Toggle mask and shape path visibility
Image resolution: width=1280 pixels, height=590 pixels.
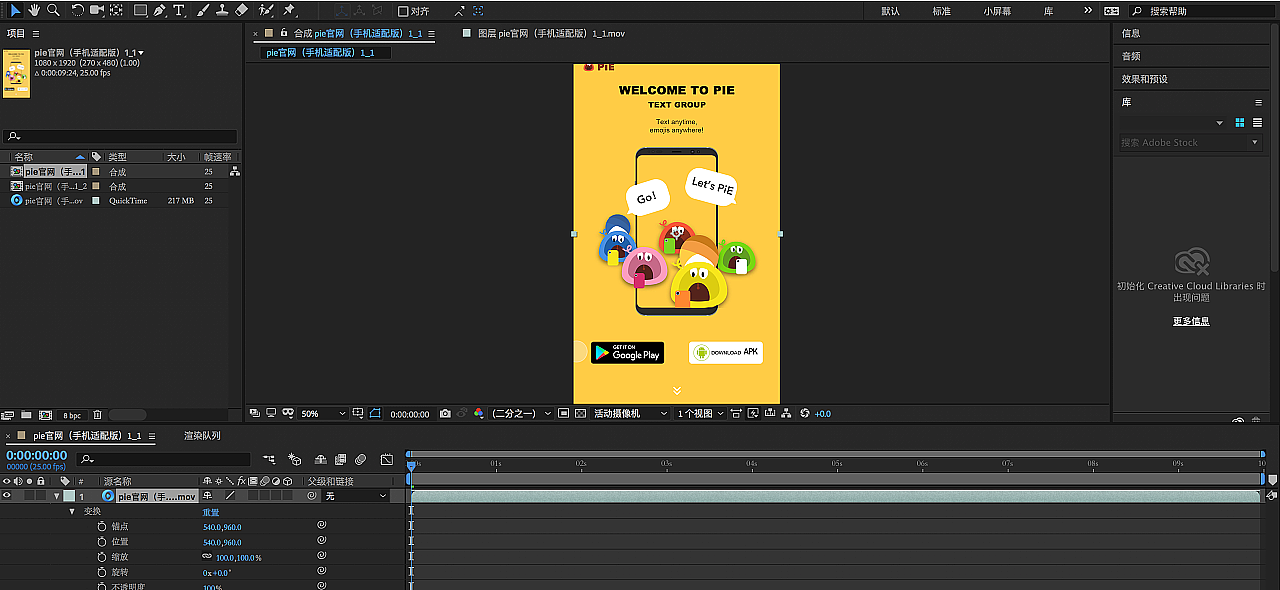(375, 413)
